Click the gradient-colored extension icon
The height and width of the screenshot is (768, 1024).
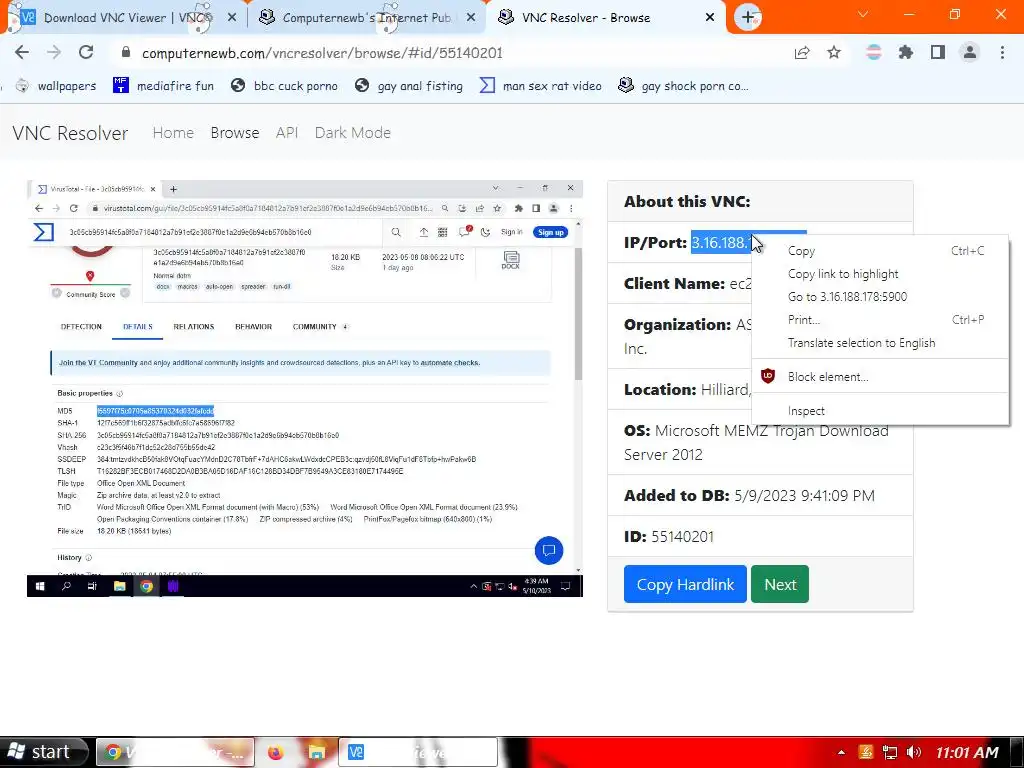tap(874, 53)
